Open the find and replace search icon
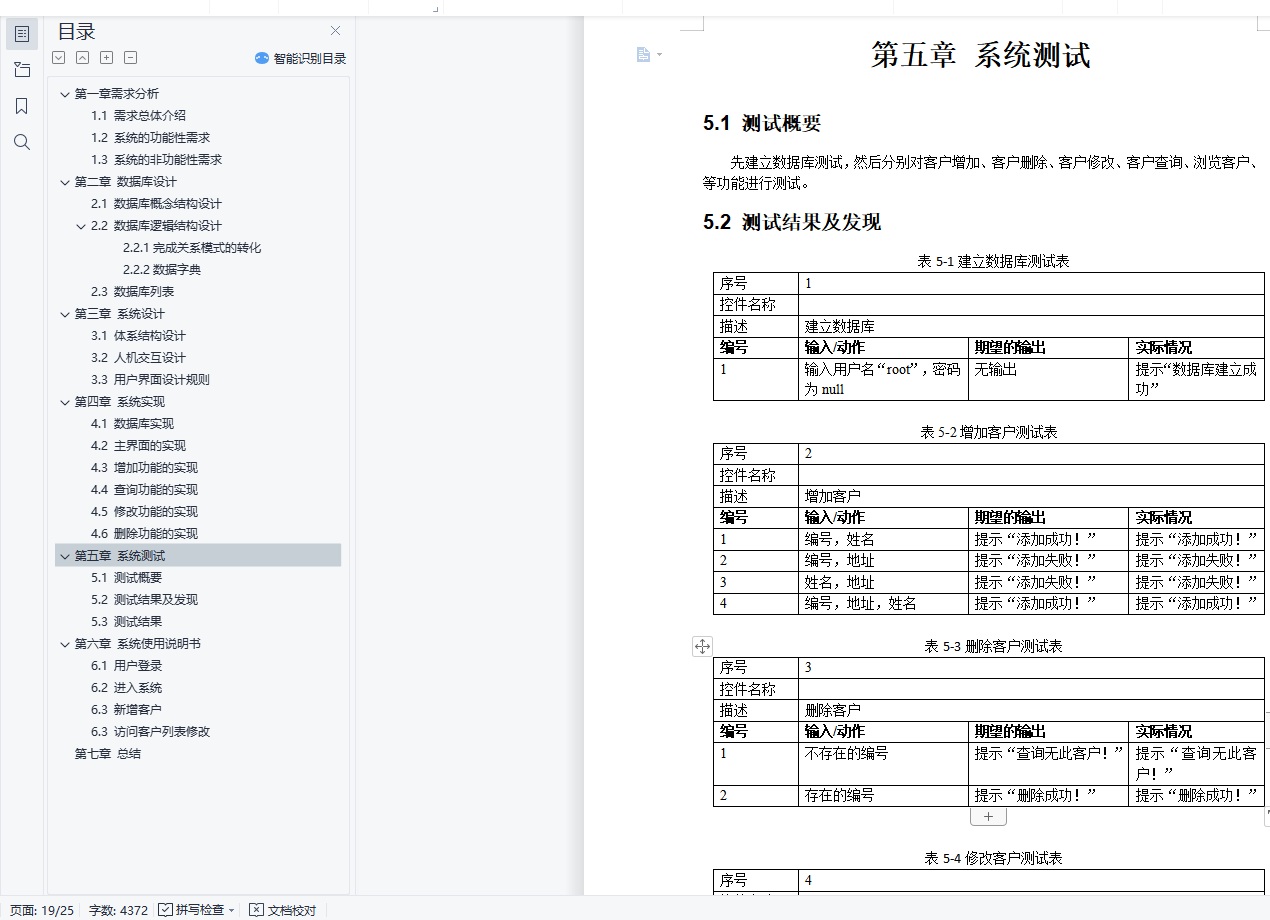Viewport: 1270px width, 920px height. 22,142
